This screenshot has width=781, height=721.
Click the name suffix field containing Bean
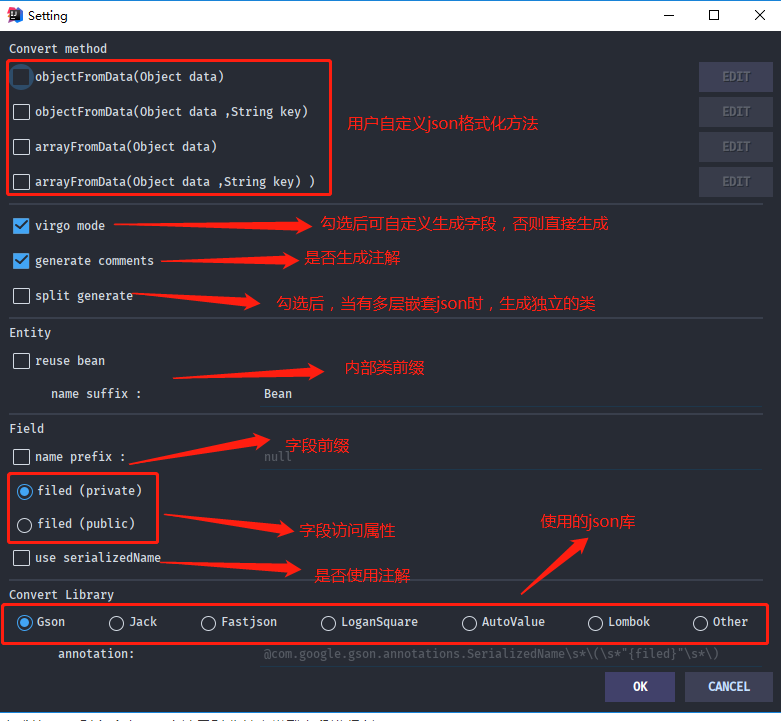coord(511,394)
